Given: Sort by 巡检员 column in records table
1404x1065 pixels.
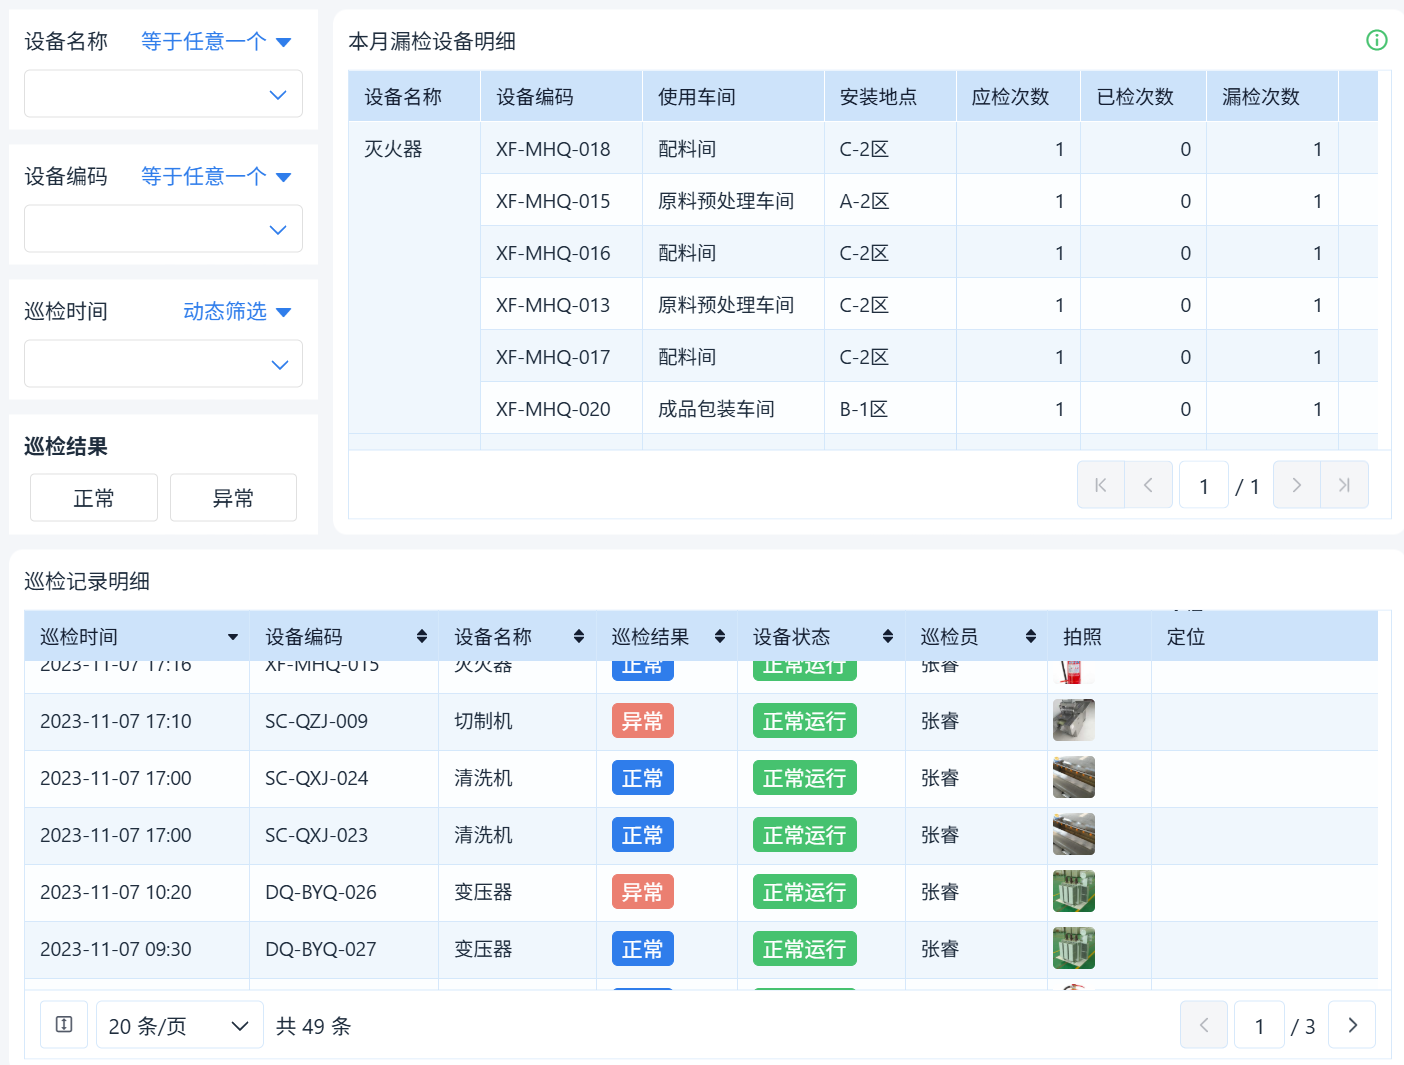Looking at the screenshot, I should click(1030, 637).
